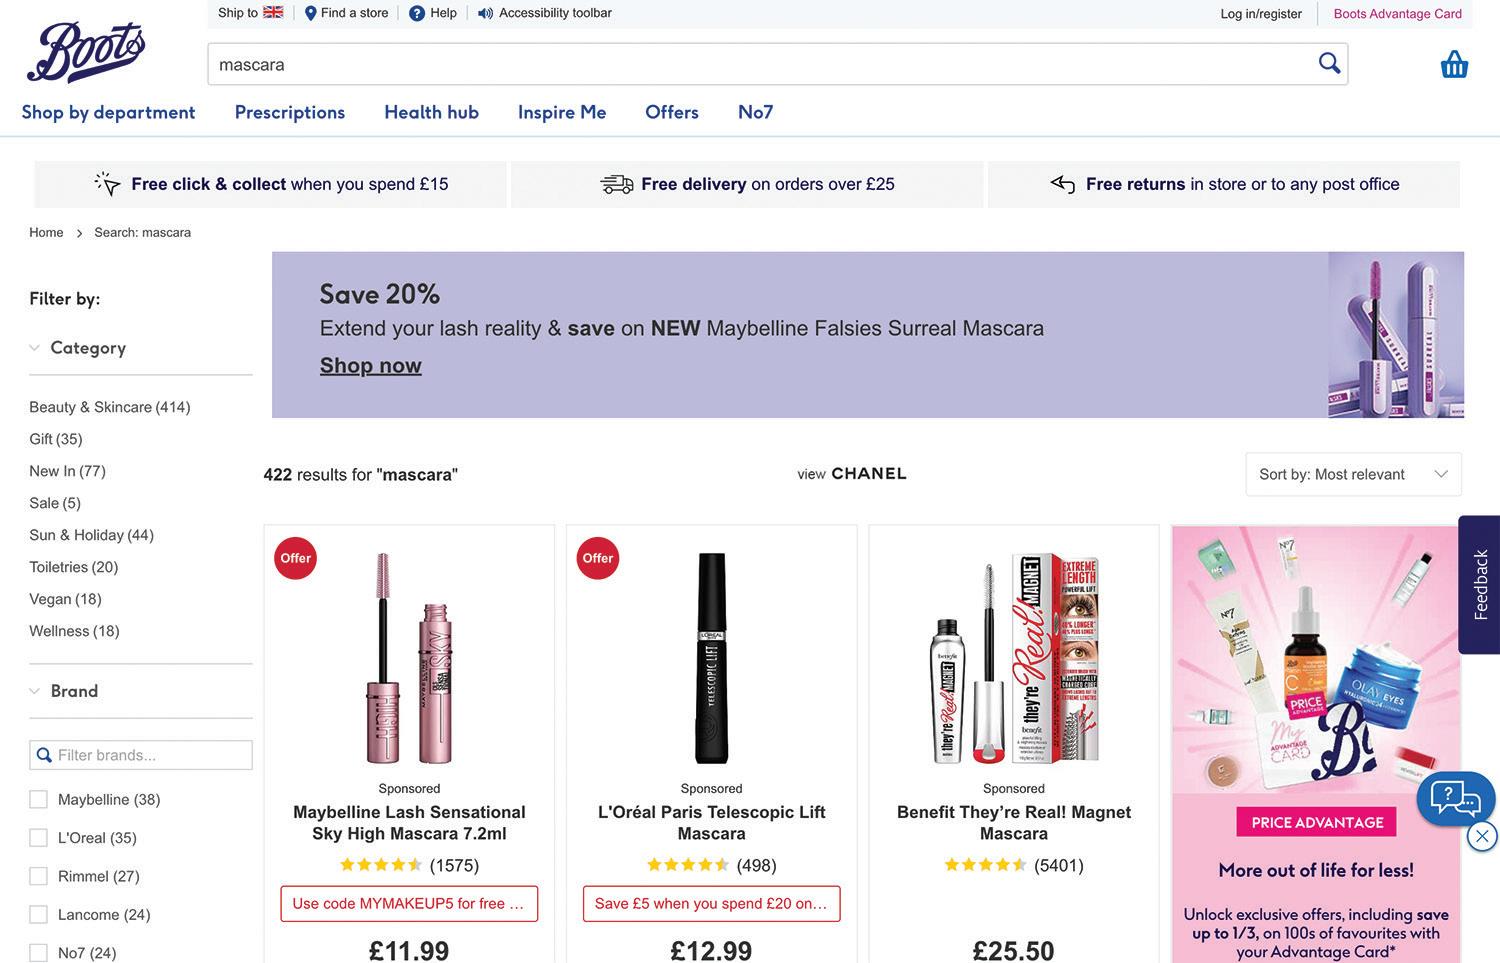The height and width of the screenshot is (963, 1500).
Task: Click the Boots logo
Action: click(86, 52)
